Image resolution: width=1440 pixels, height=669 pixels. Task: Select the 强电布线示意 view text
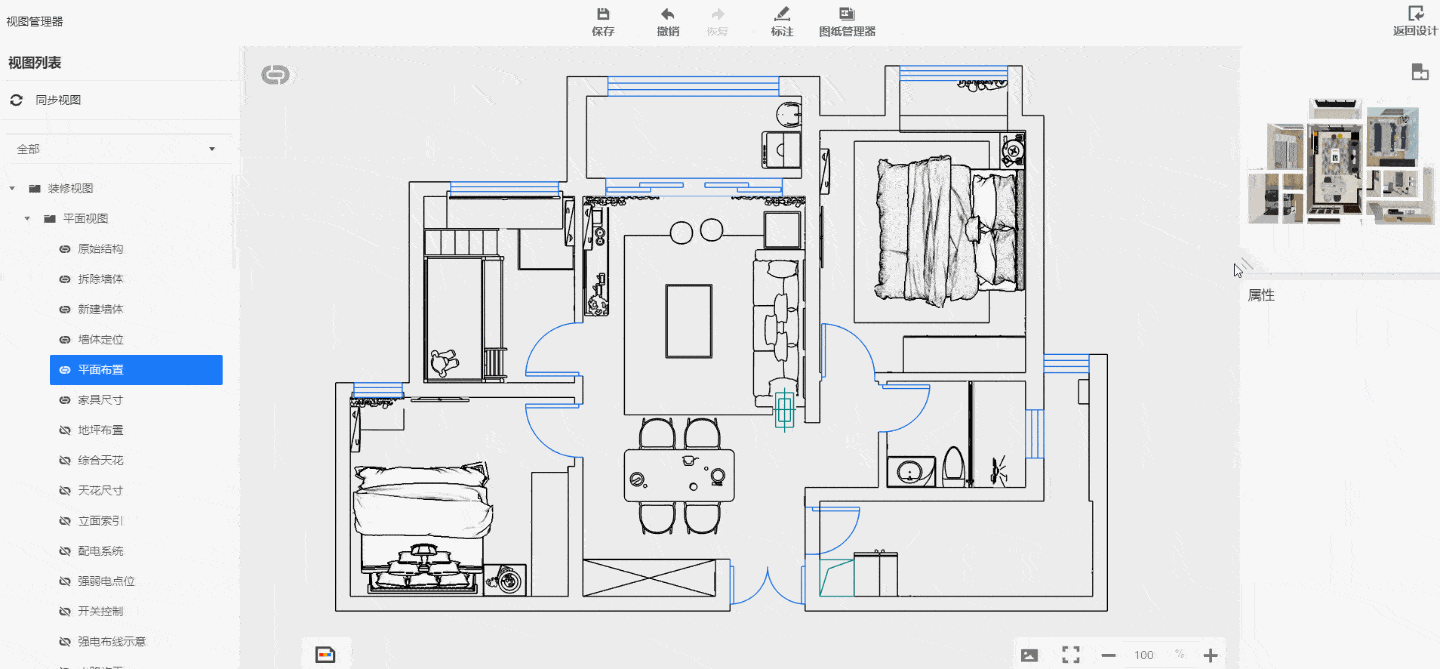click(112, 641)
